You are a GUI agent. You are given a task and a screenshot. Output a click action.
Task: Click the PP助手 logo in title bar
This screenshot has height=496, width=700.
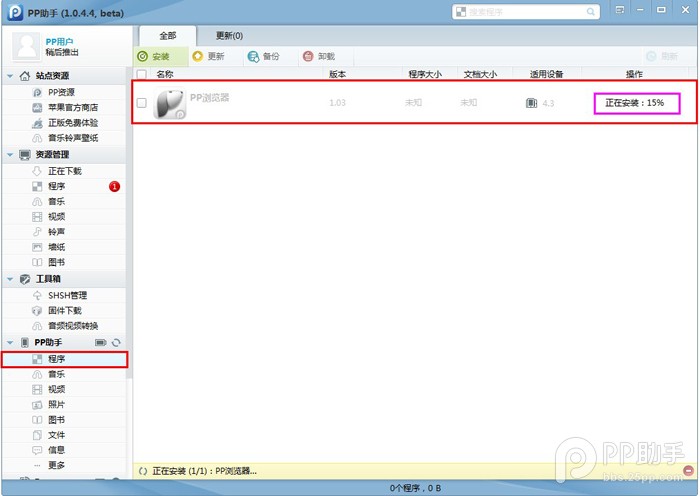click(15, 12)
